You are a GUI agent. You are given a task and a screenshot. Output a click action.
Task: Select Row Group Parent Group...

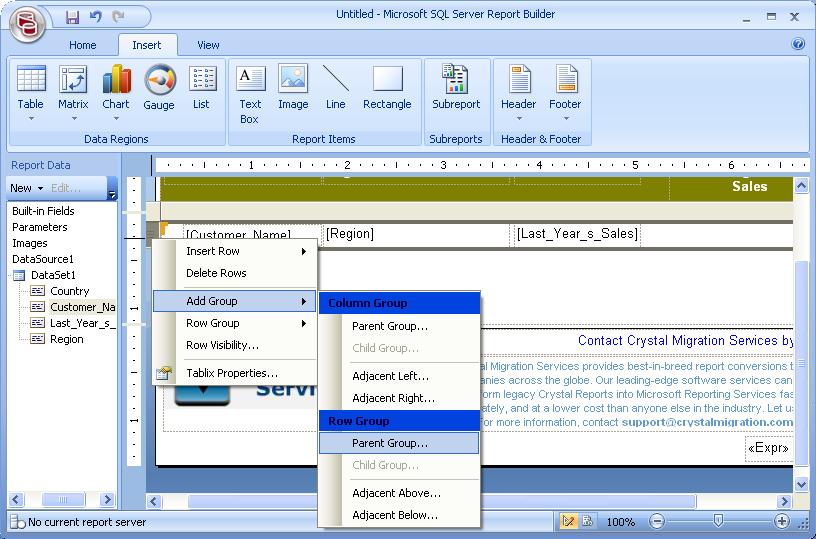tap(399, 443)
